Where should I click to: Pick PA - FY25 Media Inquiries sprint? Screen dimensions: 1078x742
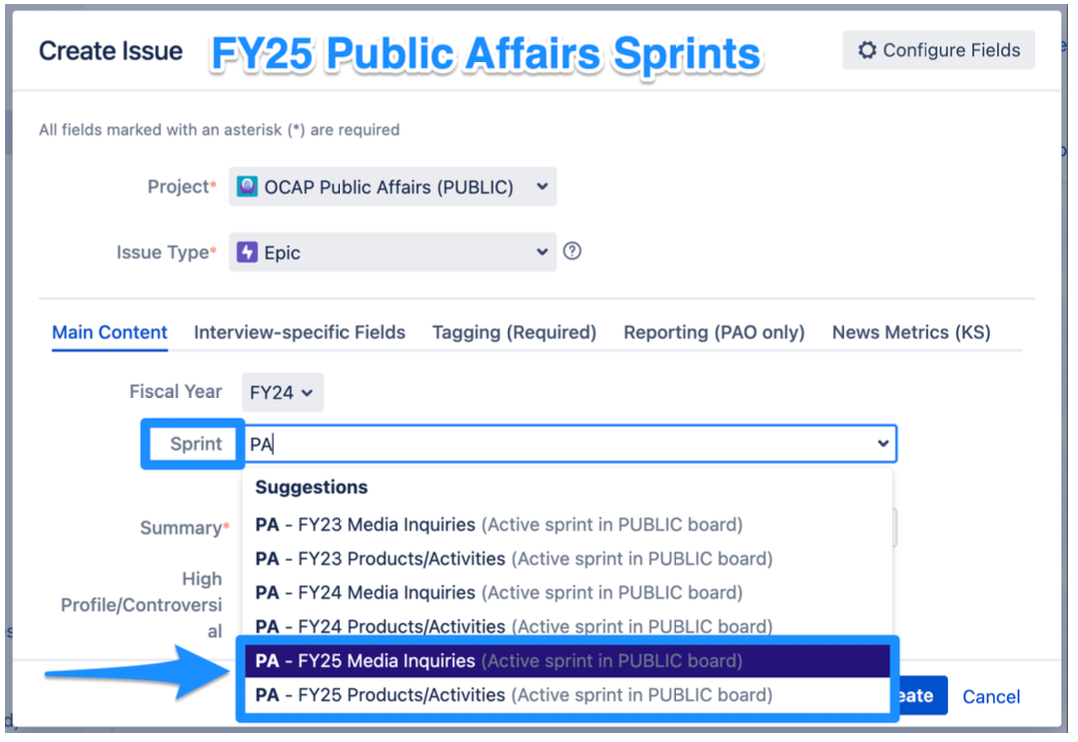(498, 661)
